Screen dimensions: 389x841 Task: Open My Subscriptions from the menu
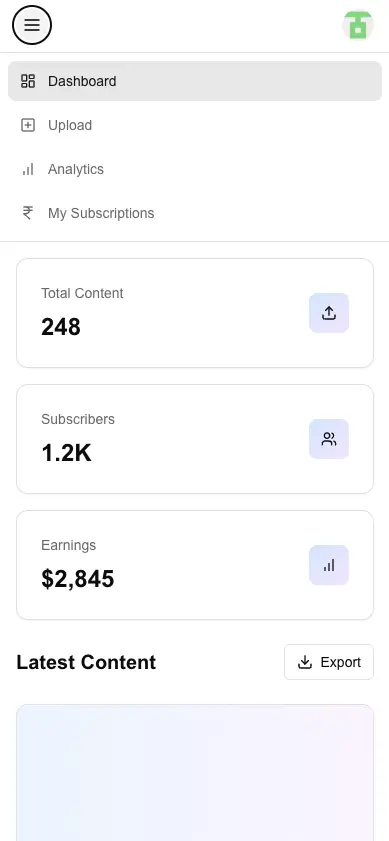(195, 213)
